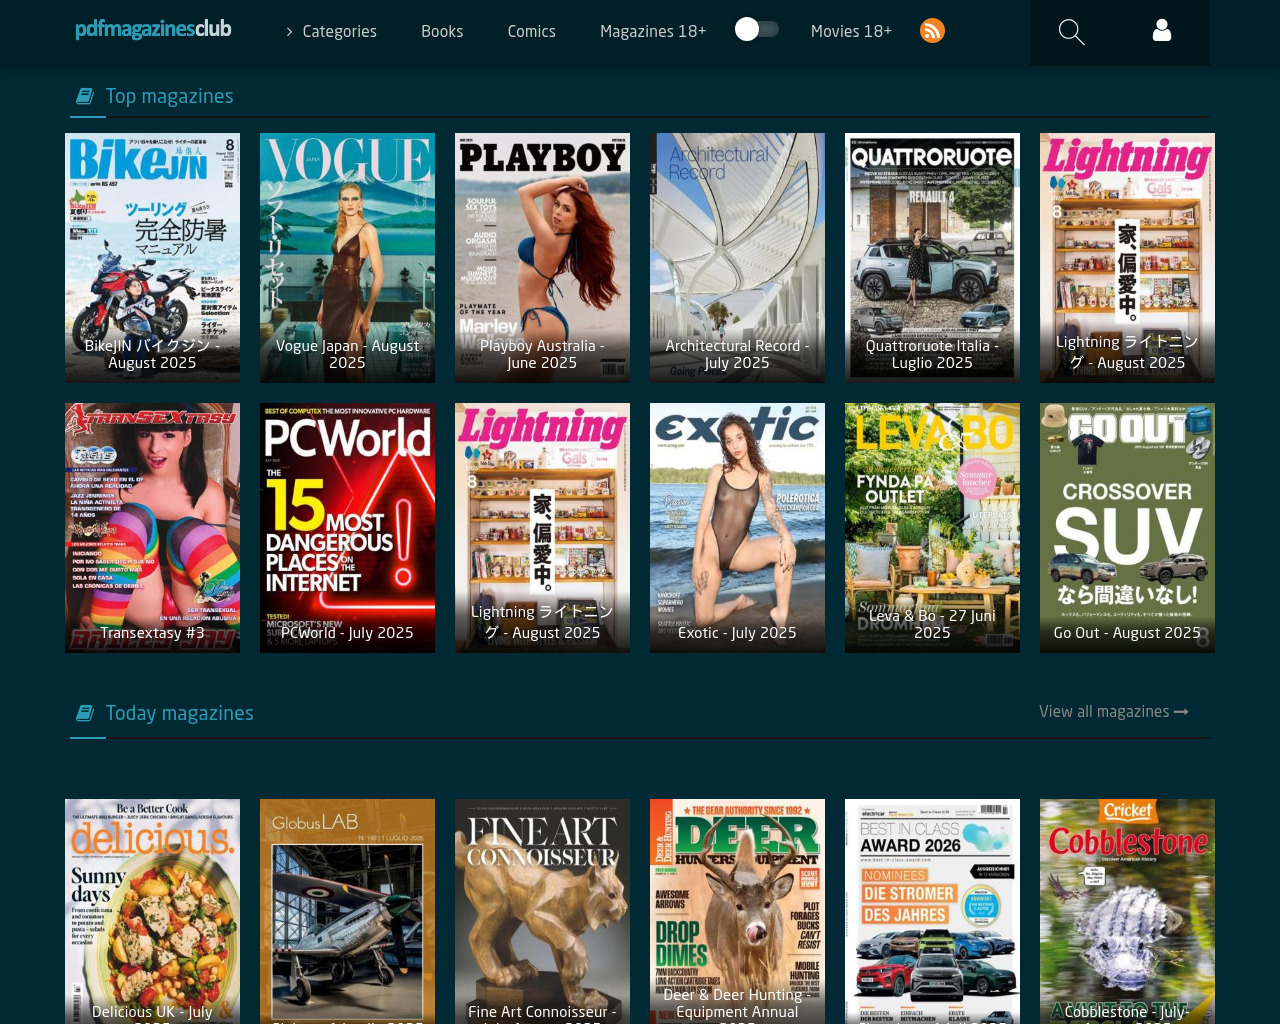
Task: Open Deer & Deer Hunting cover
Action: coord(737,911)
